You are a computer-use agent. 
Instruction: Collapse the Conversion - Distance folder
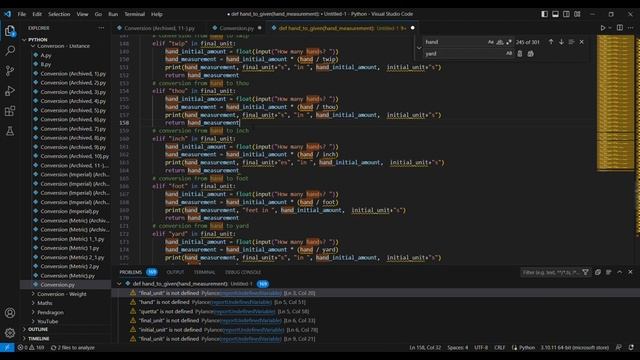[63, 46]
